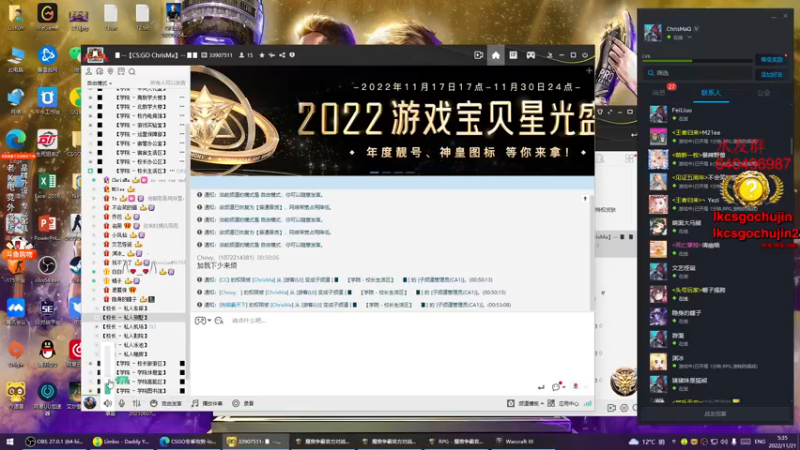Go to the channel Home icon
This screenshot has height=450, width=800.
coord(496,55)
